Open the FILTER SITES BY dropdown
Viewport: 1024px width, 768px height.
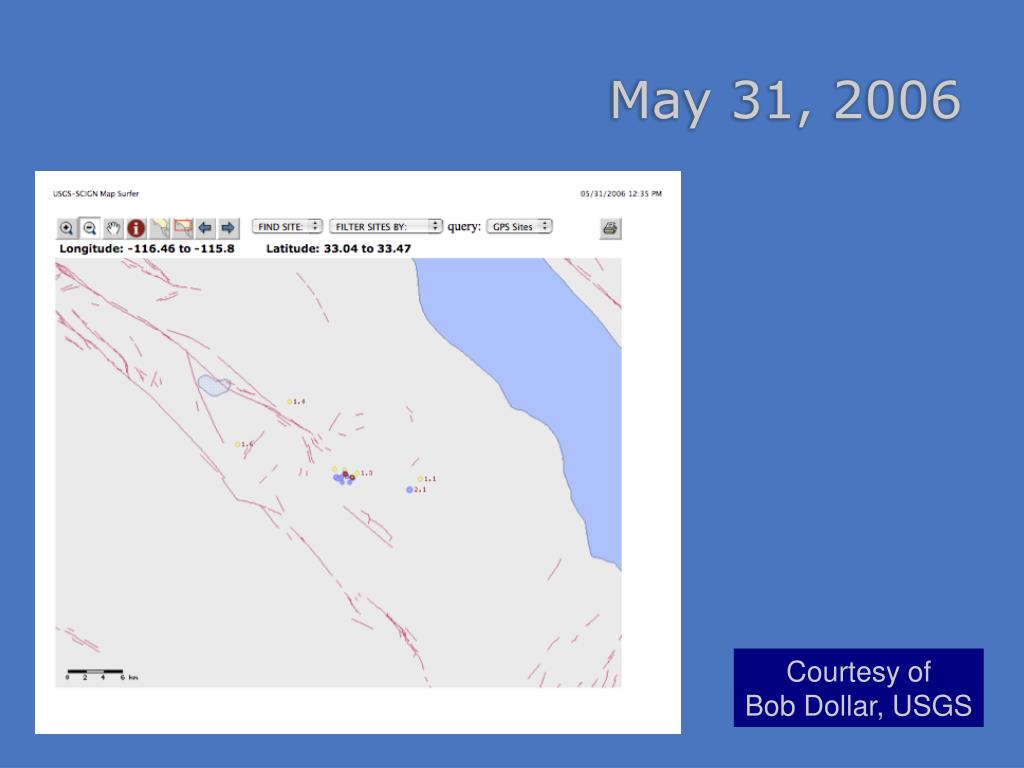click(x=385, y=227)
